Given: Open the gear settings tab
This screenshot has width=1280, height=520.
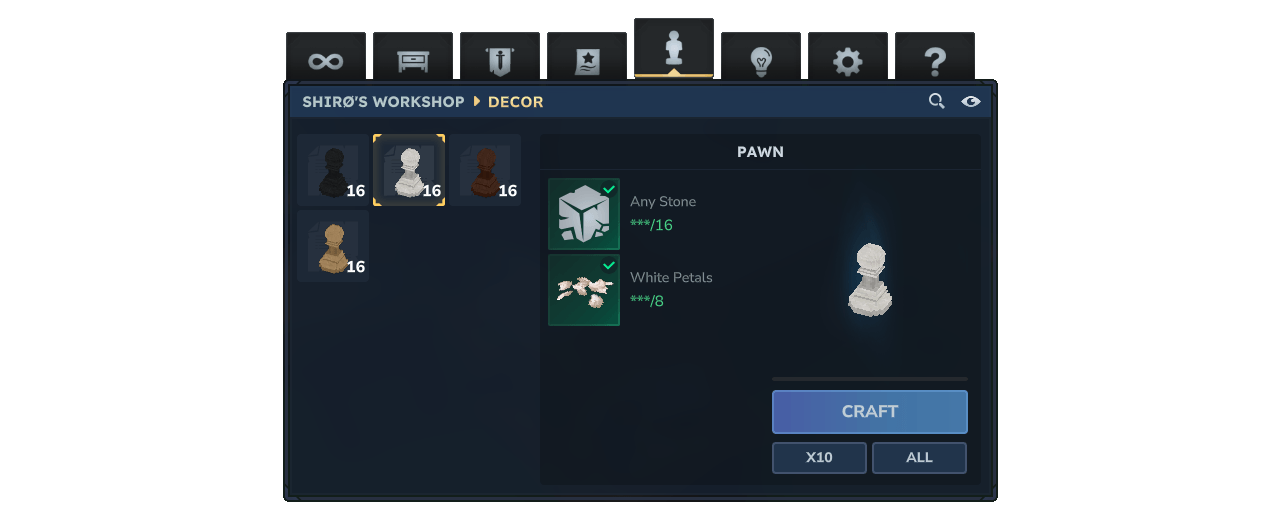Looking at the screenshot, I should pyautogui.click(x=847, y=57).
